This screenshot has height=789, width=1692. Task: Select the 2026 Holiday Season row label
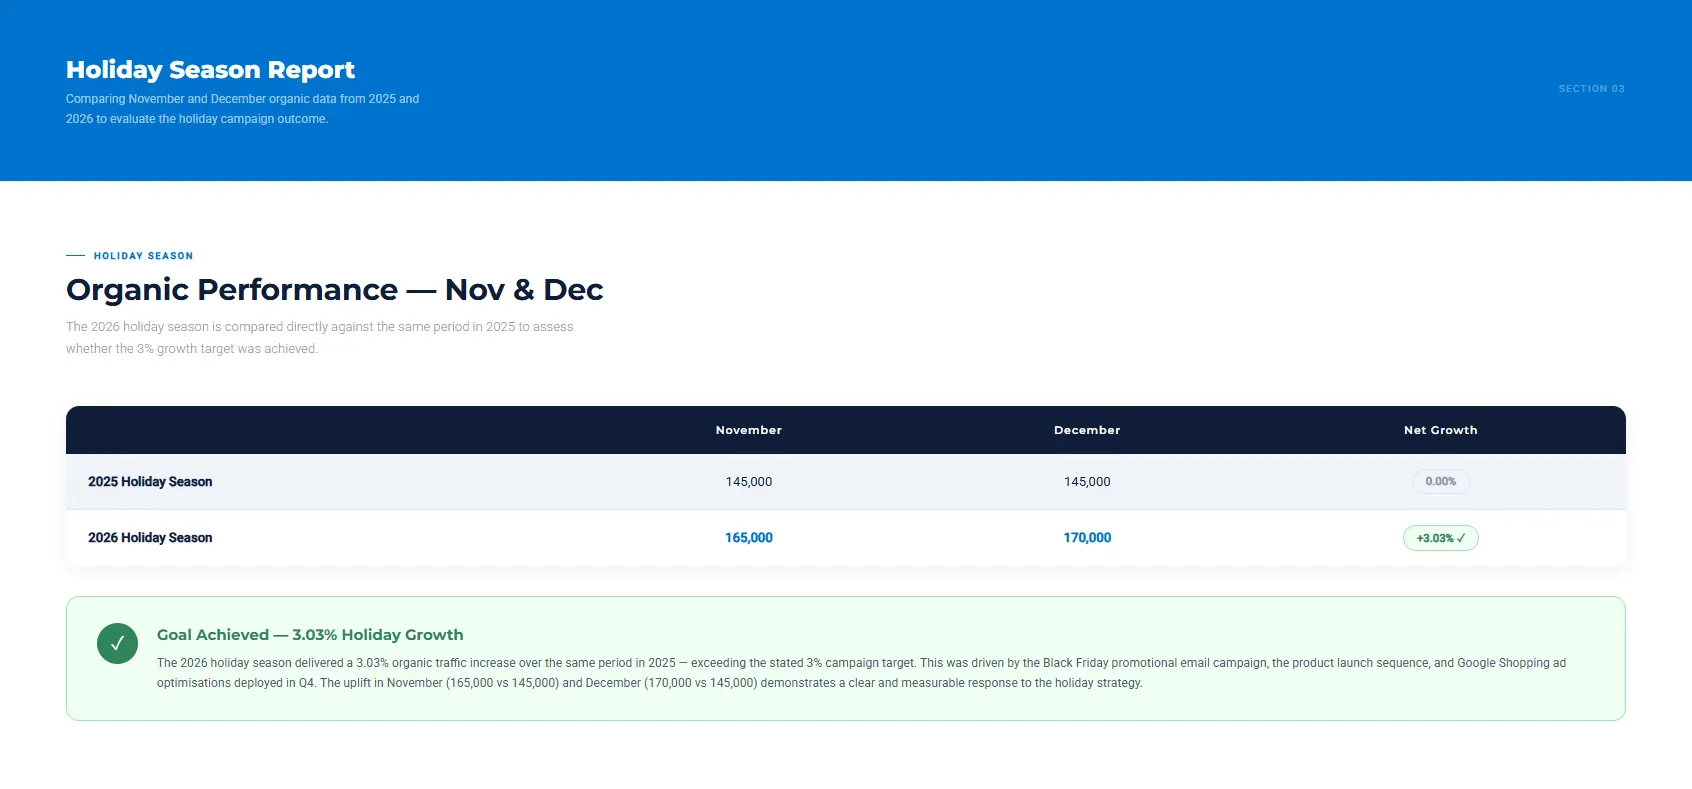pos(150,538)
